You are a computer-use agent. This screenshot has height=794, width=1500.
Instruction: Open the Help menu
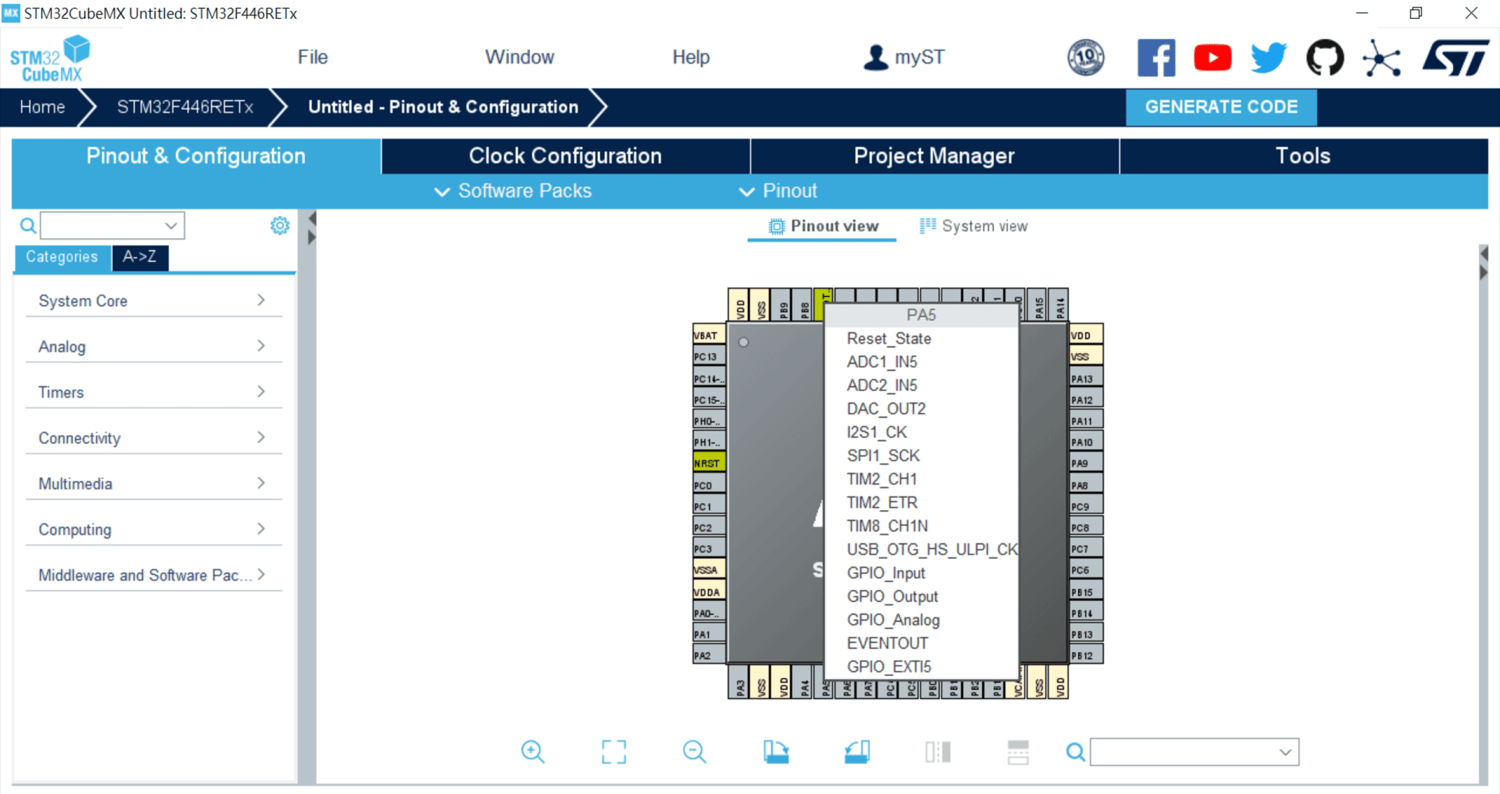click(x=691, y=57)
